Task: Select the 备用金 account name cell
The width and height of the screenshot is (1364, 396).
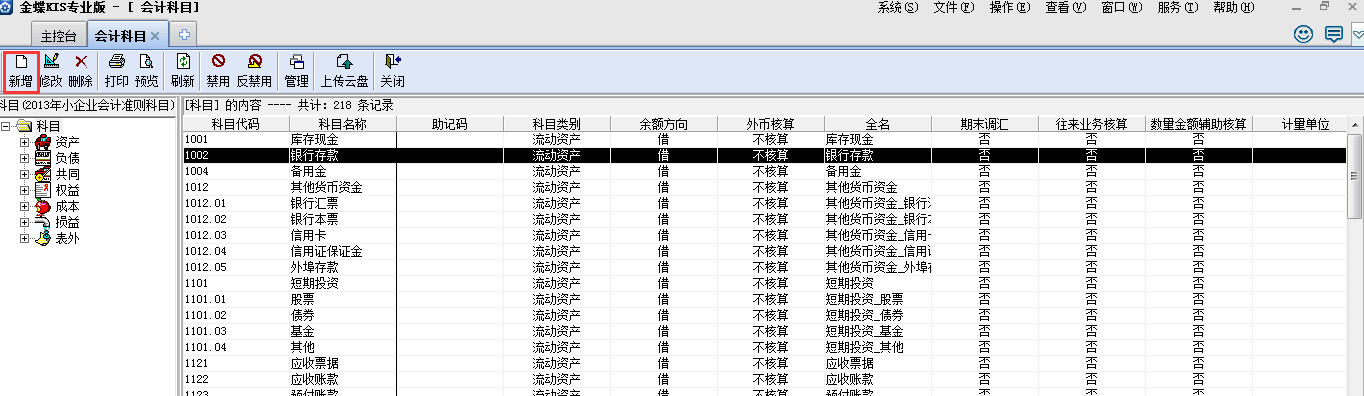Action: pos(342,171)
